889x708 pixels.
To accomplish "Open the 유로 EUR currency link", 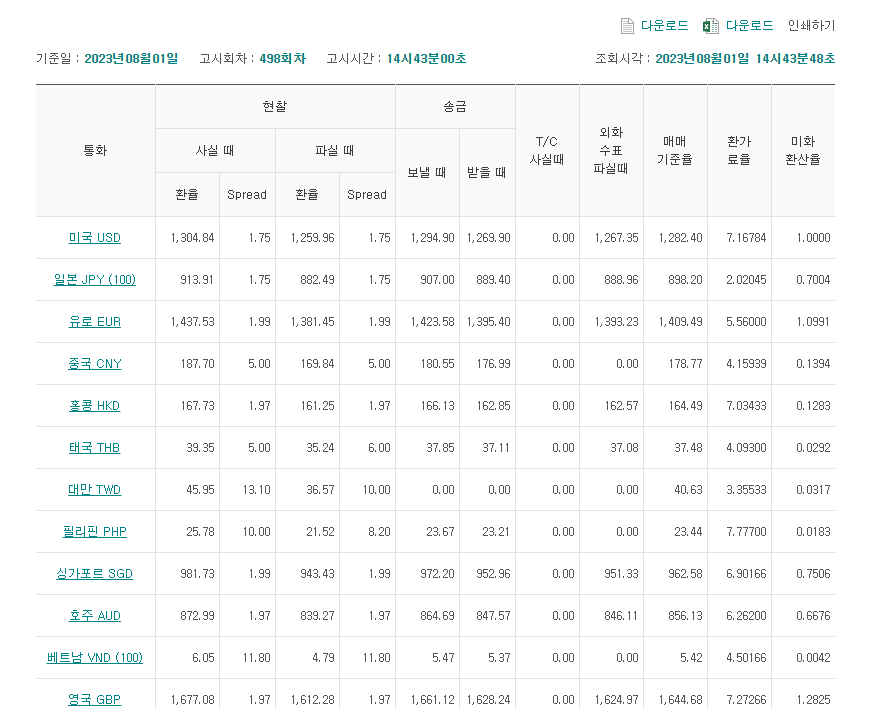I will [x=95, y=321].
